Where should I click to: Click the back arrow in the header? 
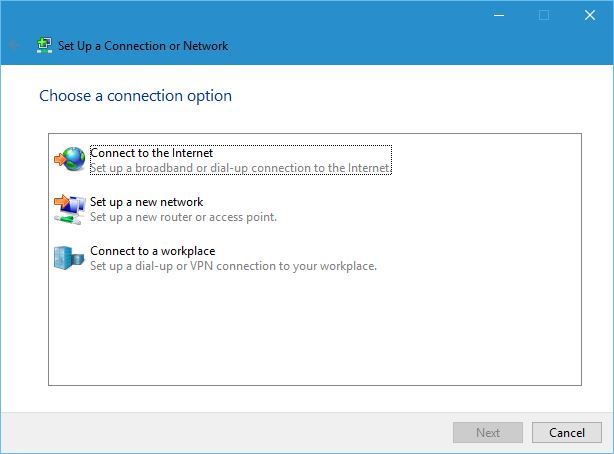14,45
